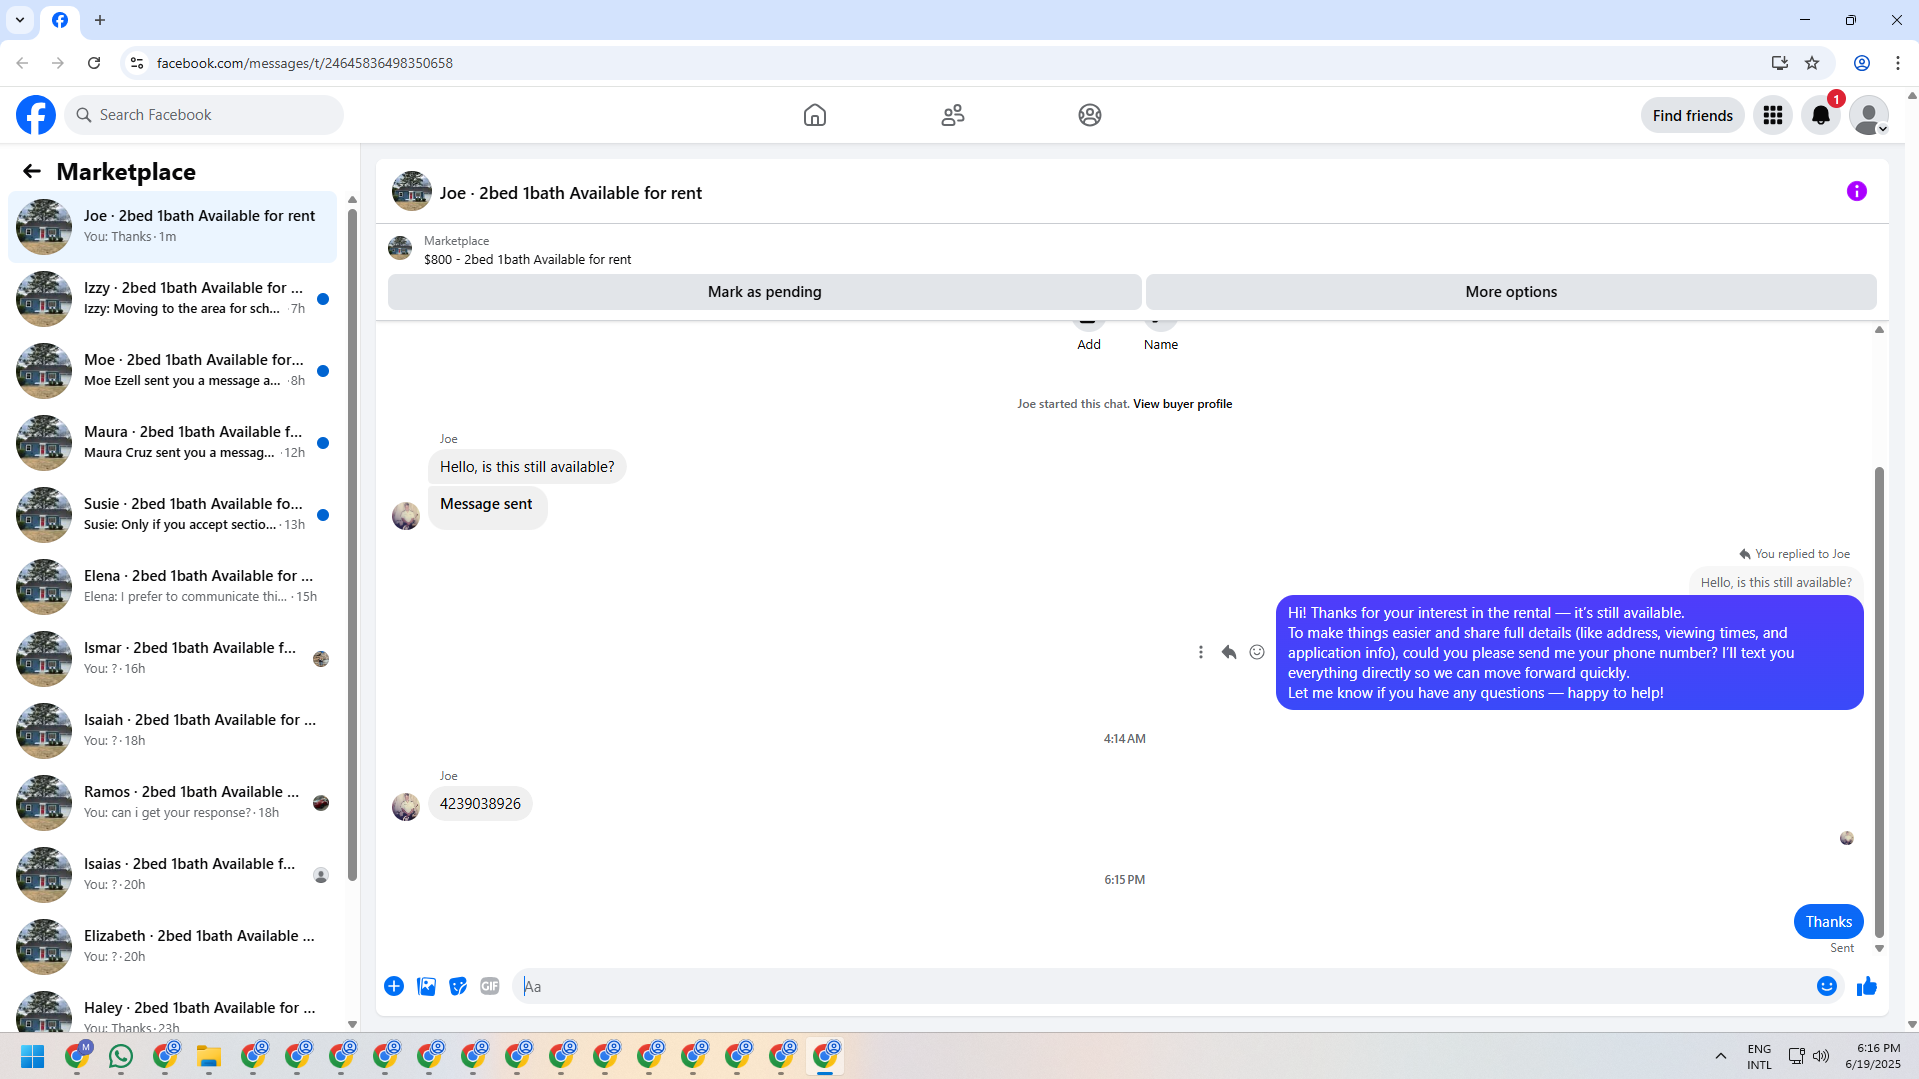Viewport: 1919px width, 1079px height.
Task: Show hidden system tray icons
Action: pos(1721,1056)
